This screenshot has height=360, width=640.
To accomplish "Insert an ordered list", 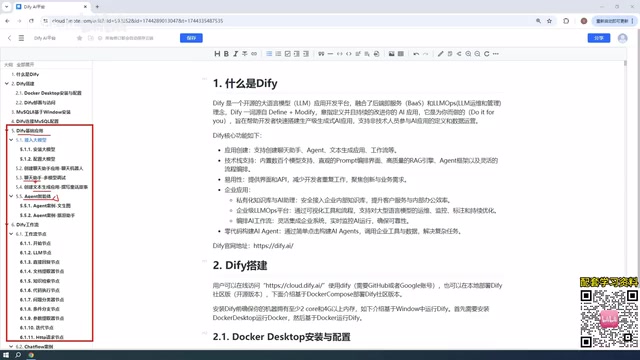I will (278, 54).
